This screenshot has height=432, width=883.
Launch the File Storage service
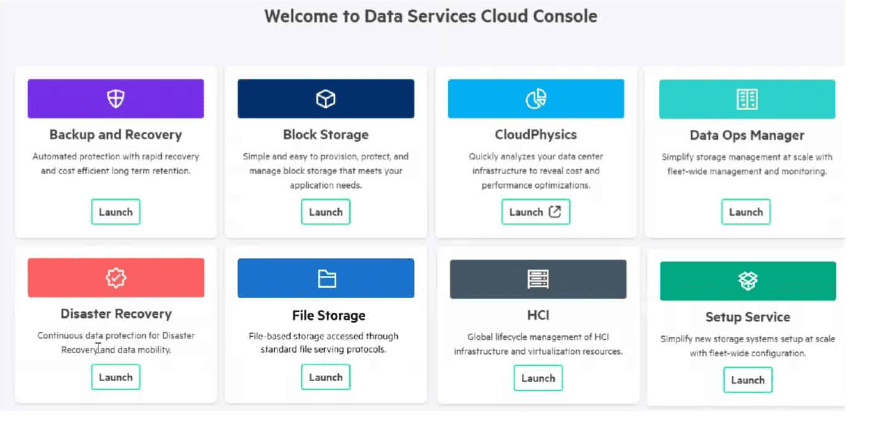point(325,377)
